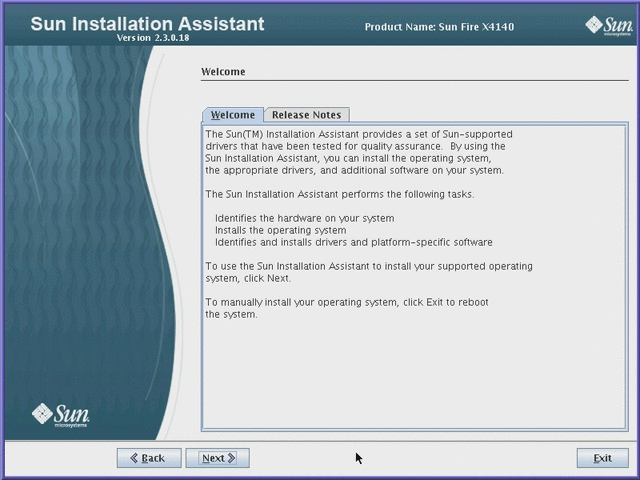Click 'drivers that have been tested' line
640x480 pixels.
[x=355, y=146]
